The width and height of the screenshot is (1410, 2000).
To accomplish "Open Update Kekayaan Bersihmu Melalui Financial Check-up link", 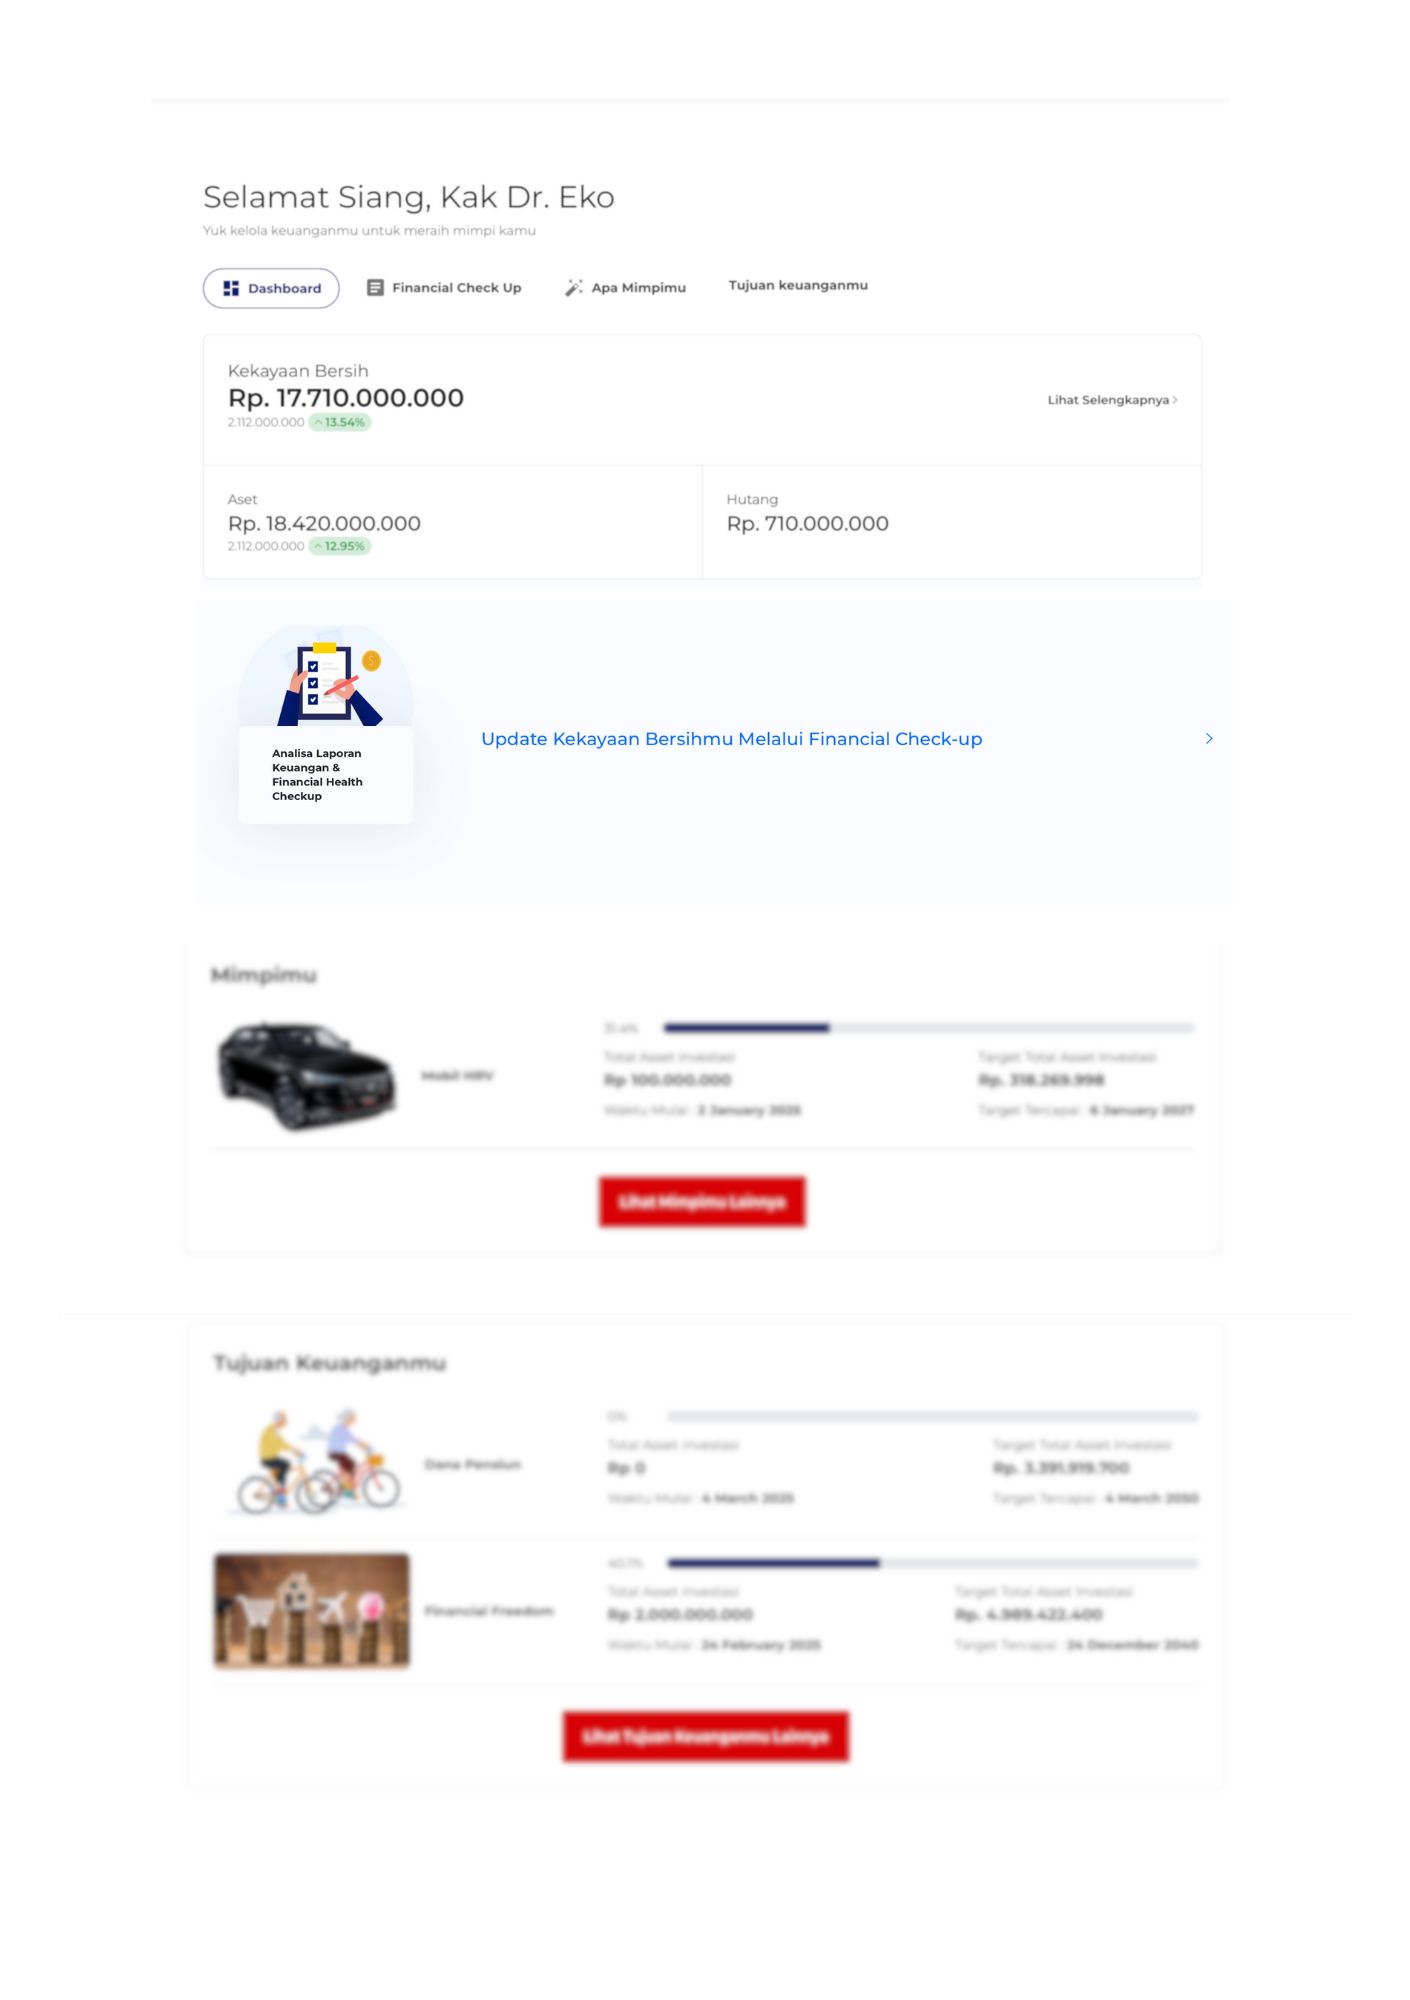I will coord(731,738).
